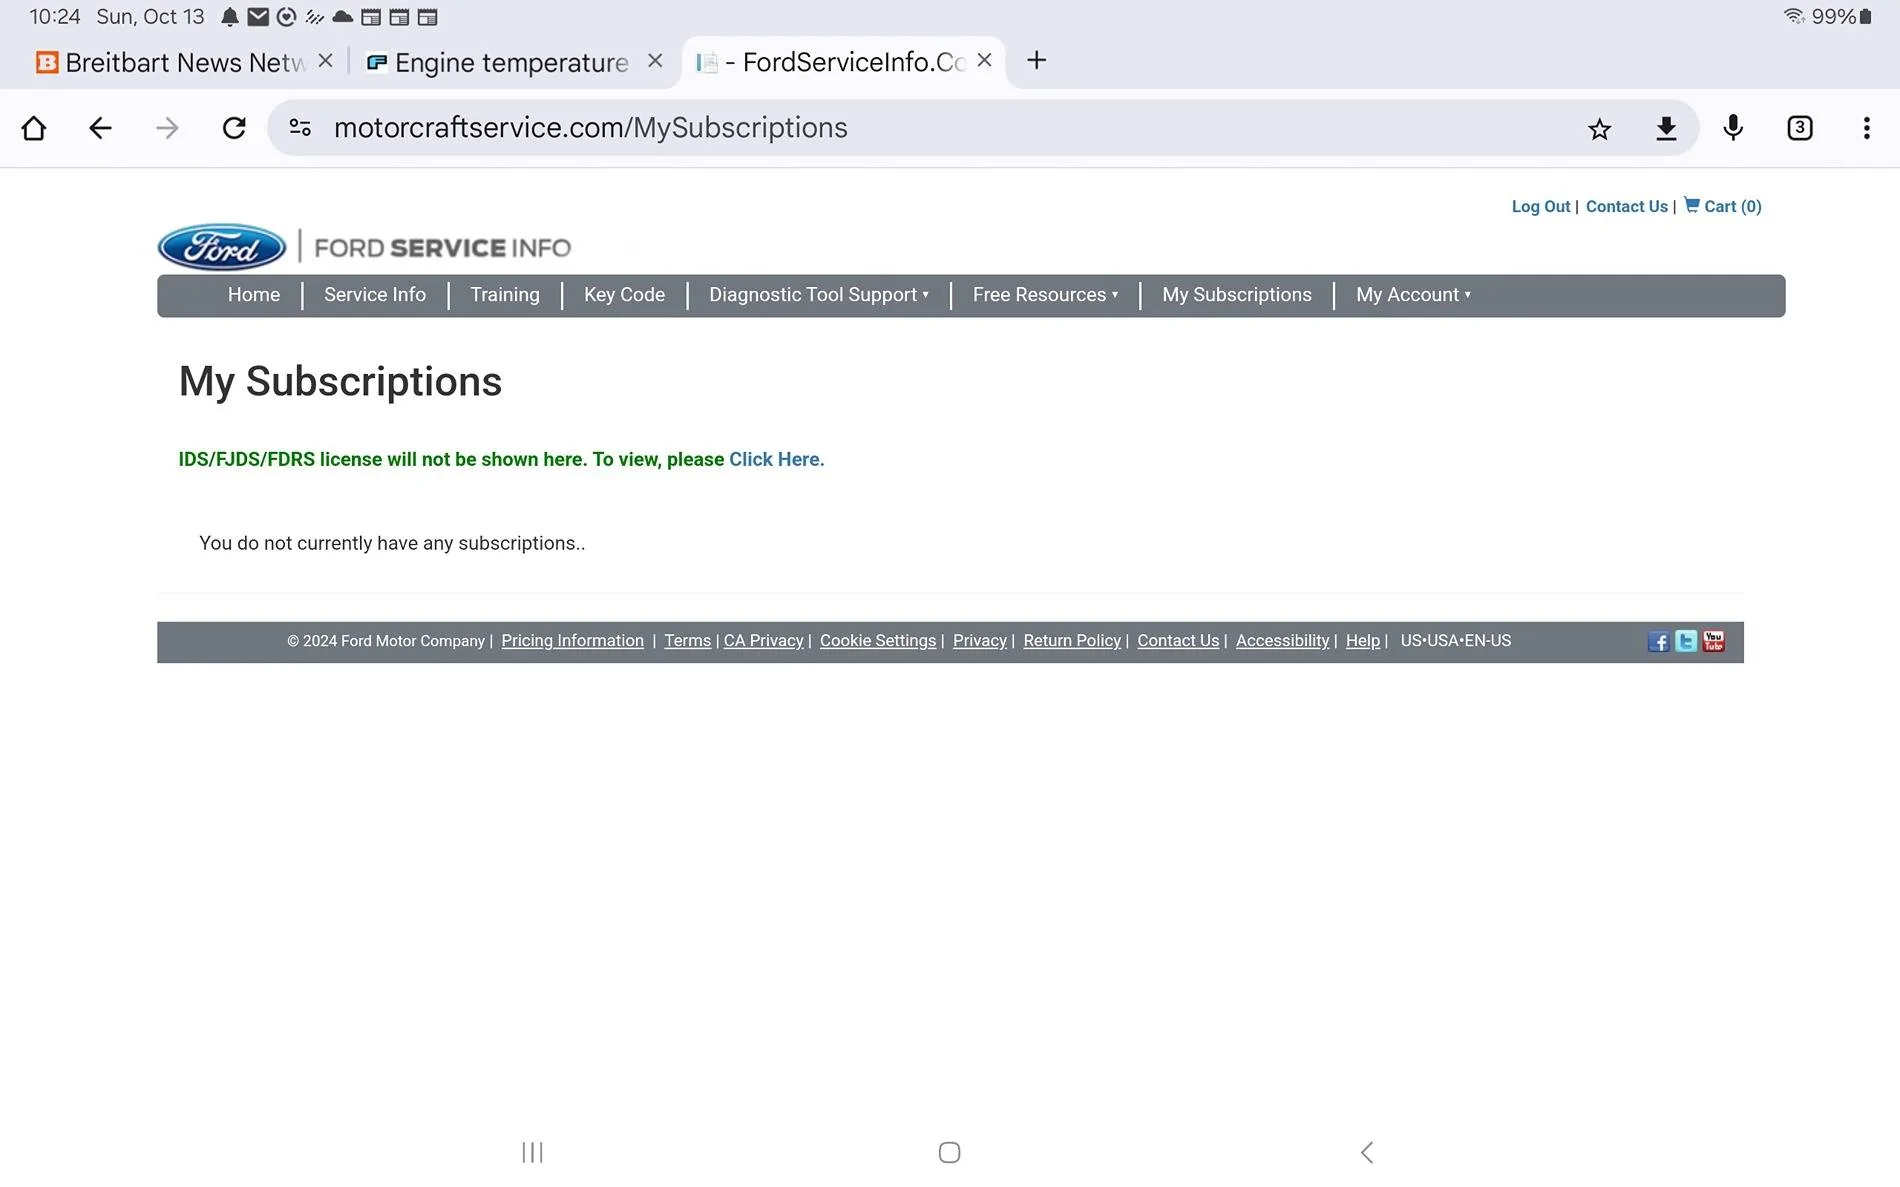Close the Breitbart News Network tab
The image size is (1900, 1187).
[325, 61]
